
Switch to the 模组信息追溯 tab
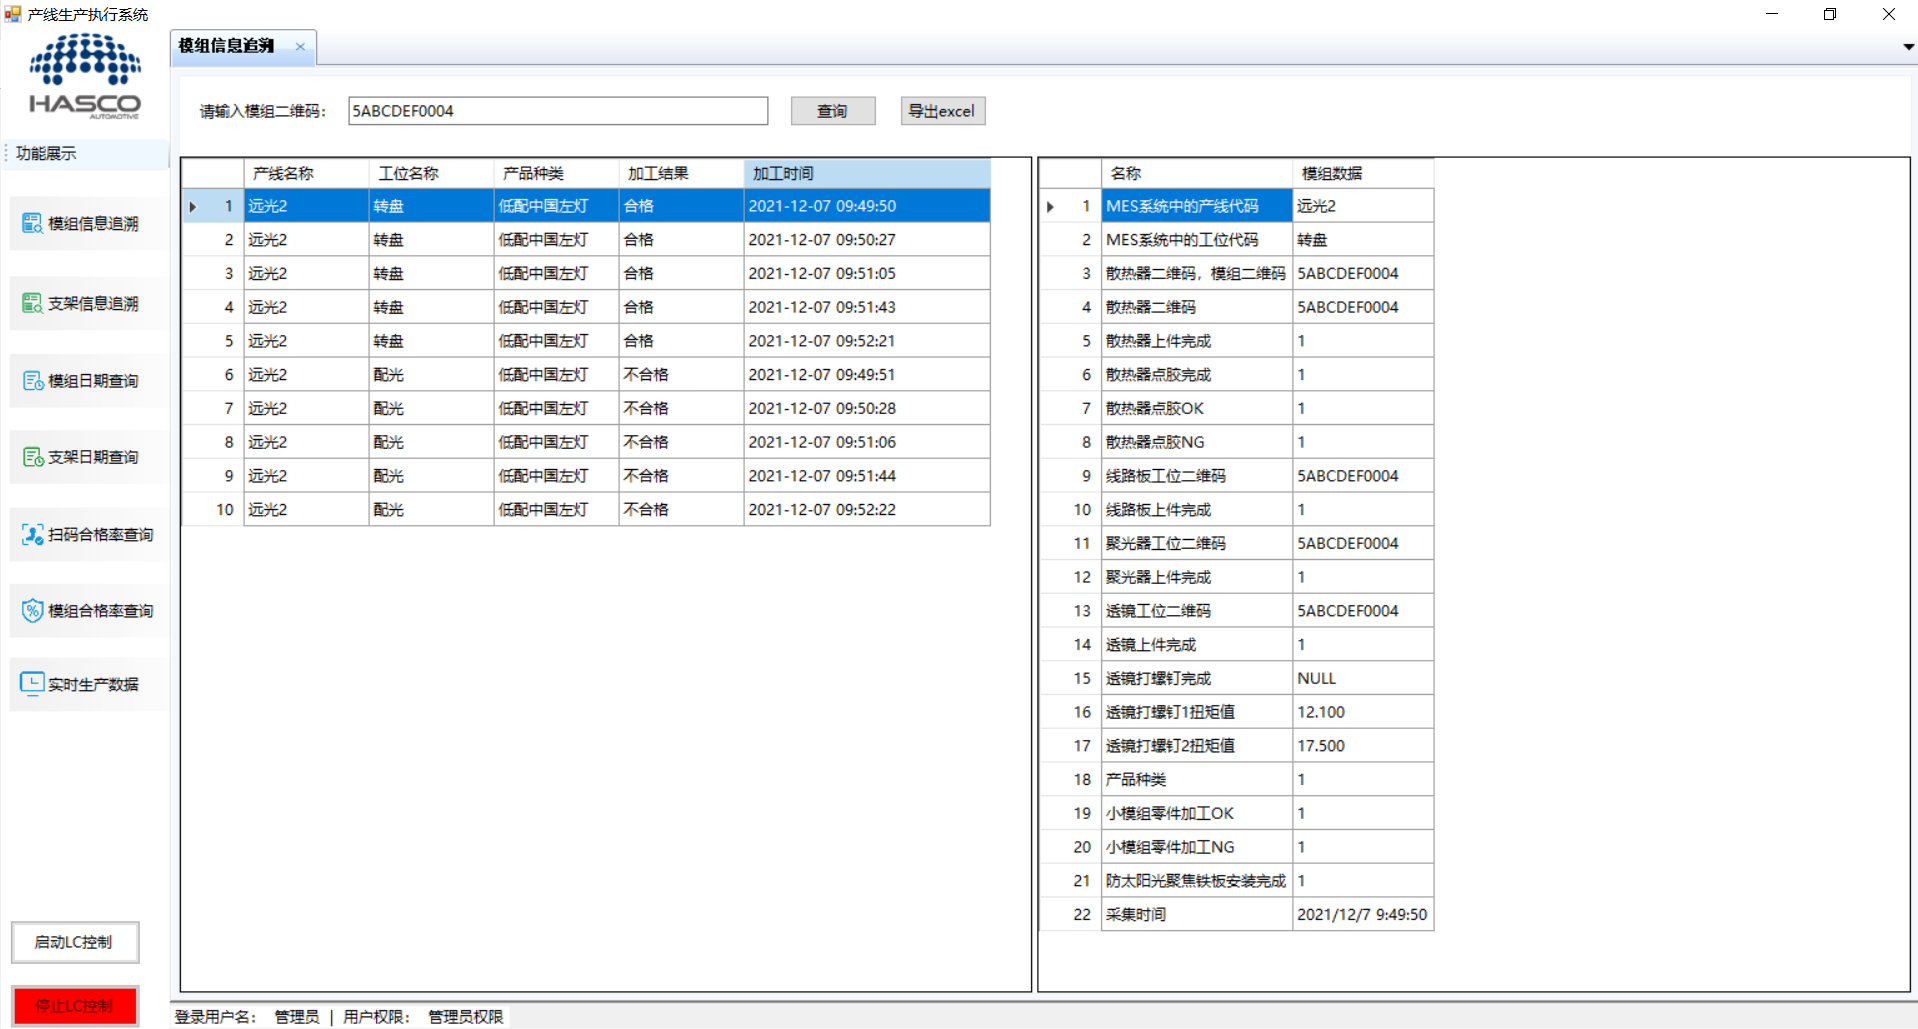(227, 46)
